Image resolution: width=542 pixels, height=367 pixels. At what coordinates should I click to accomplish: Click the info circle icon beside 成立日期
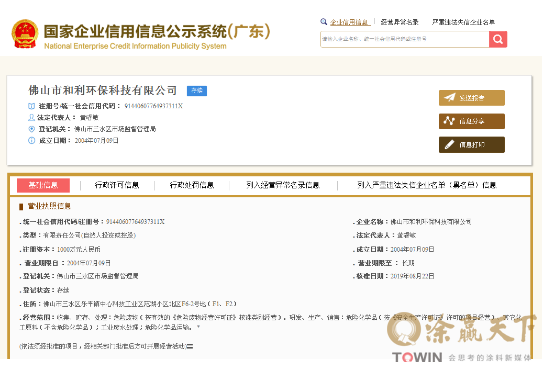pos(31,140)
